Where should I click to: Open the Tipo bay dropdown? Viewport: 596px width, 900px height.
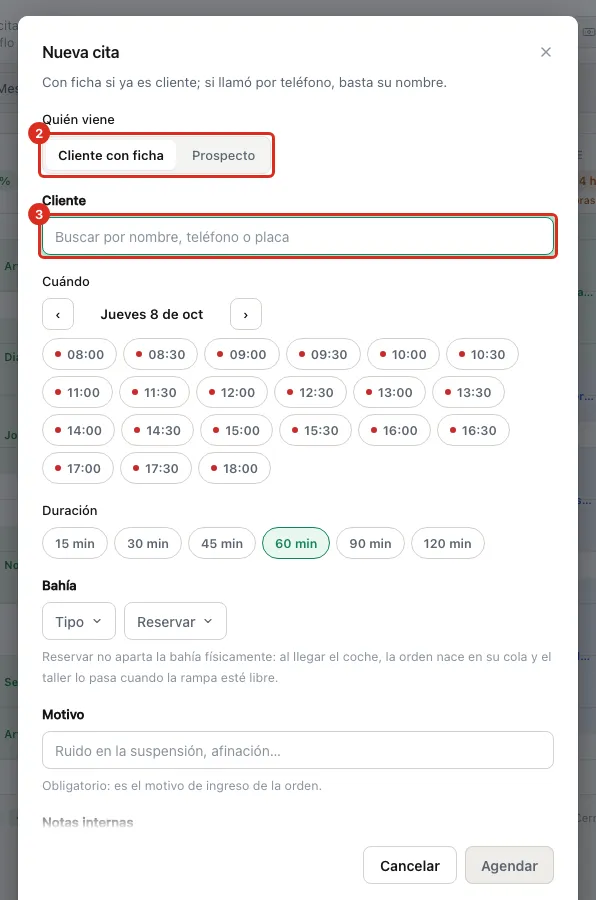click(79, 621)
